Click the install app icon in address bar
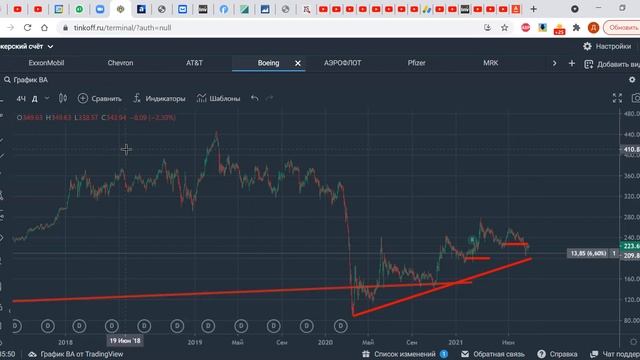Image resolution: width=640 pixels, height=360 pixels. [487, 28]
